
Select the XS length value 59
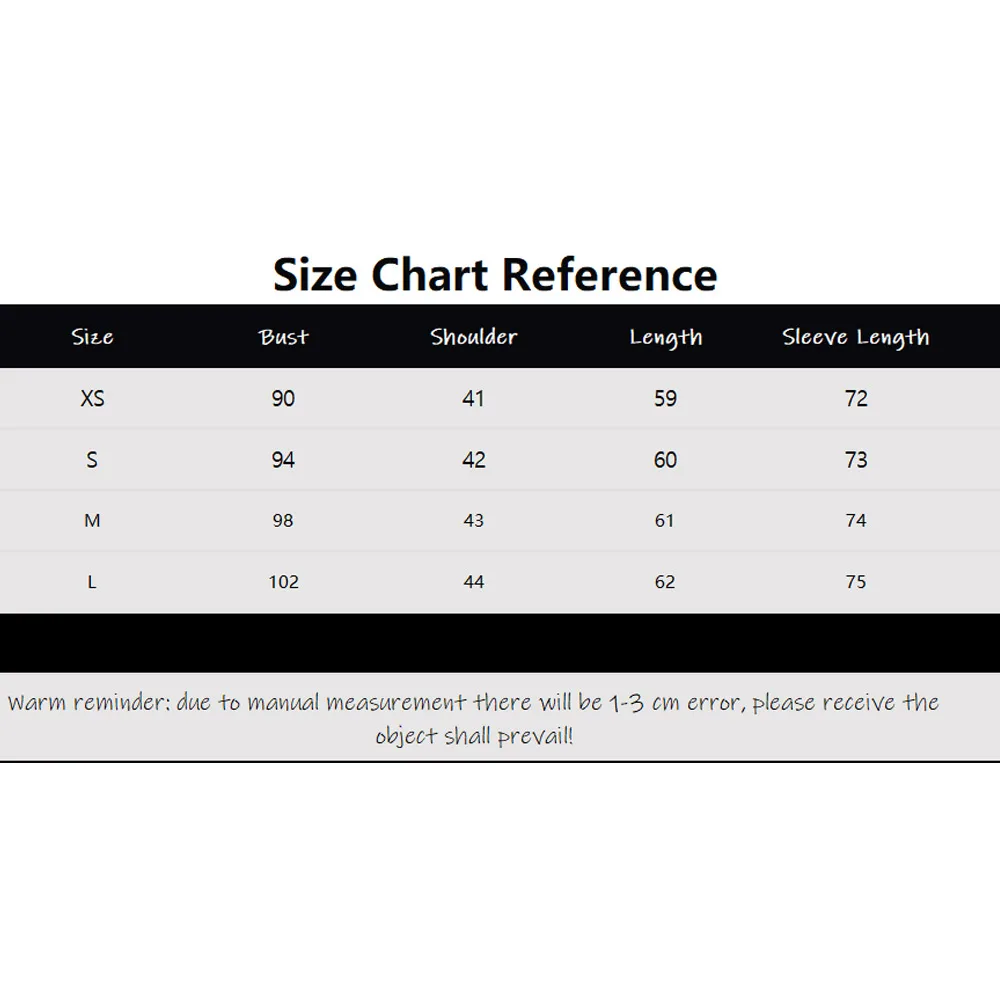(x=665, y=399)
